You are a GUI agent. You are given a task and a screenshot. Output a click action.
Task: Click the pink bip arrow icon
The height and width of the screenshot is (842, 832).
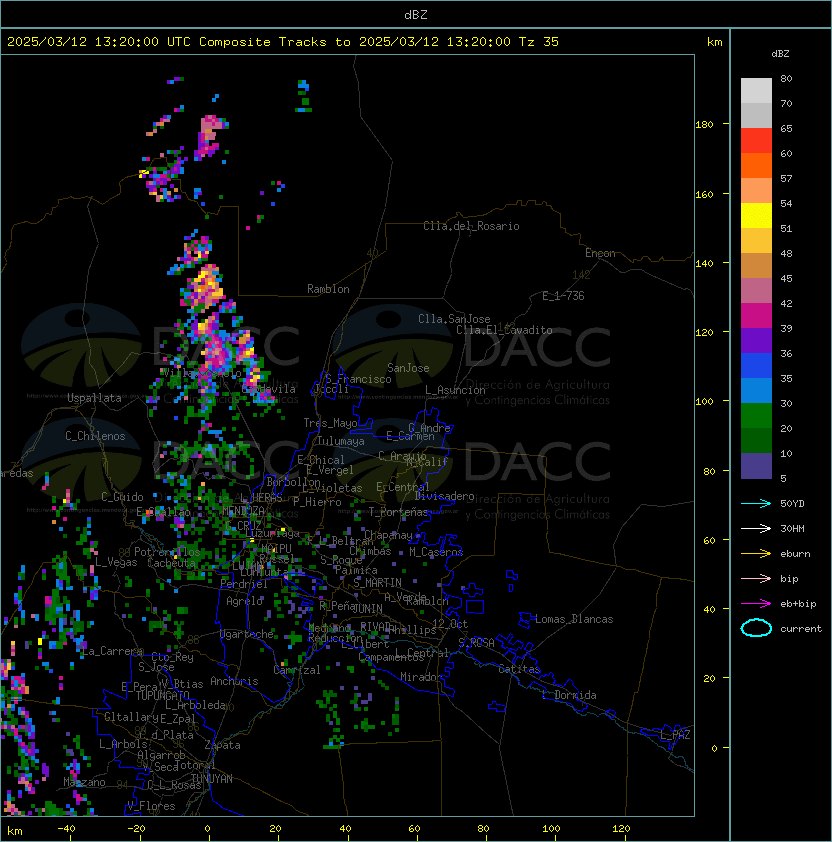tap(756, 578)
